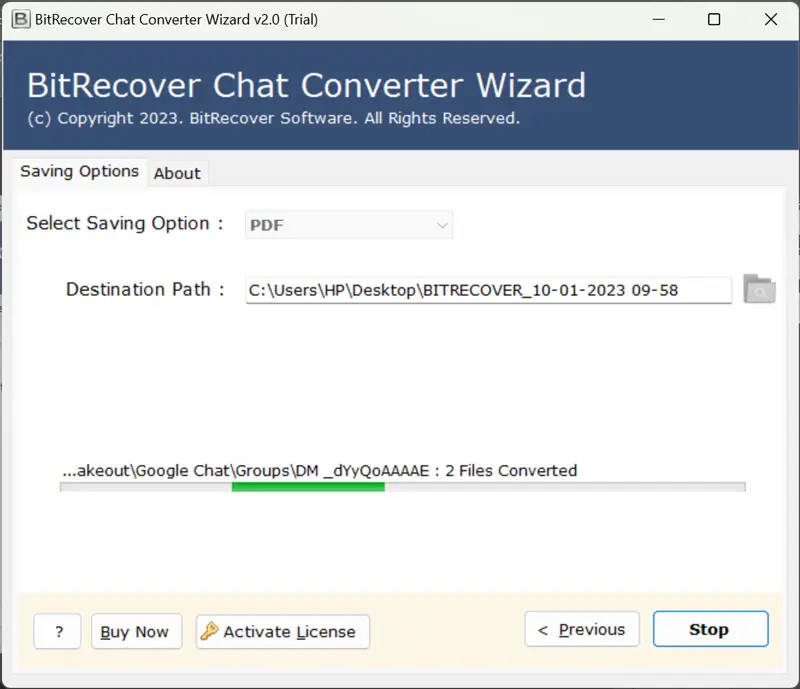The image size is (800, 689).
Task: Click the question mark help button
Action: tap(58, 631)
